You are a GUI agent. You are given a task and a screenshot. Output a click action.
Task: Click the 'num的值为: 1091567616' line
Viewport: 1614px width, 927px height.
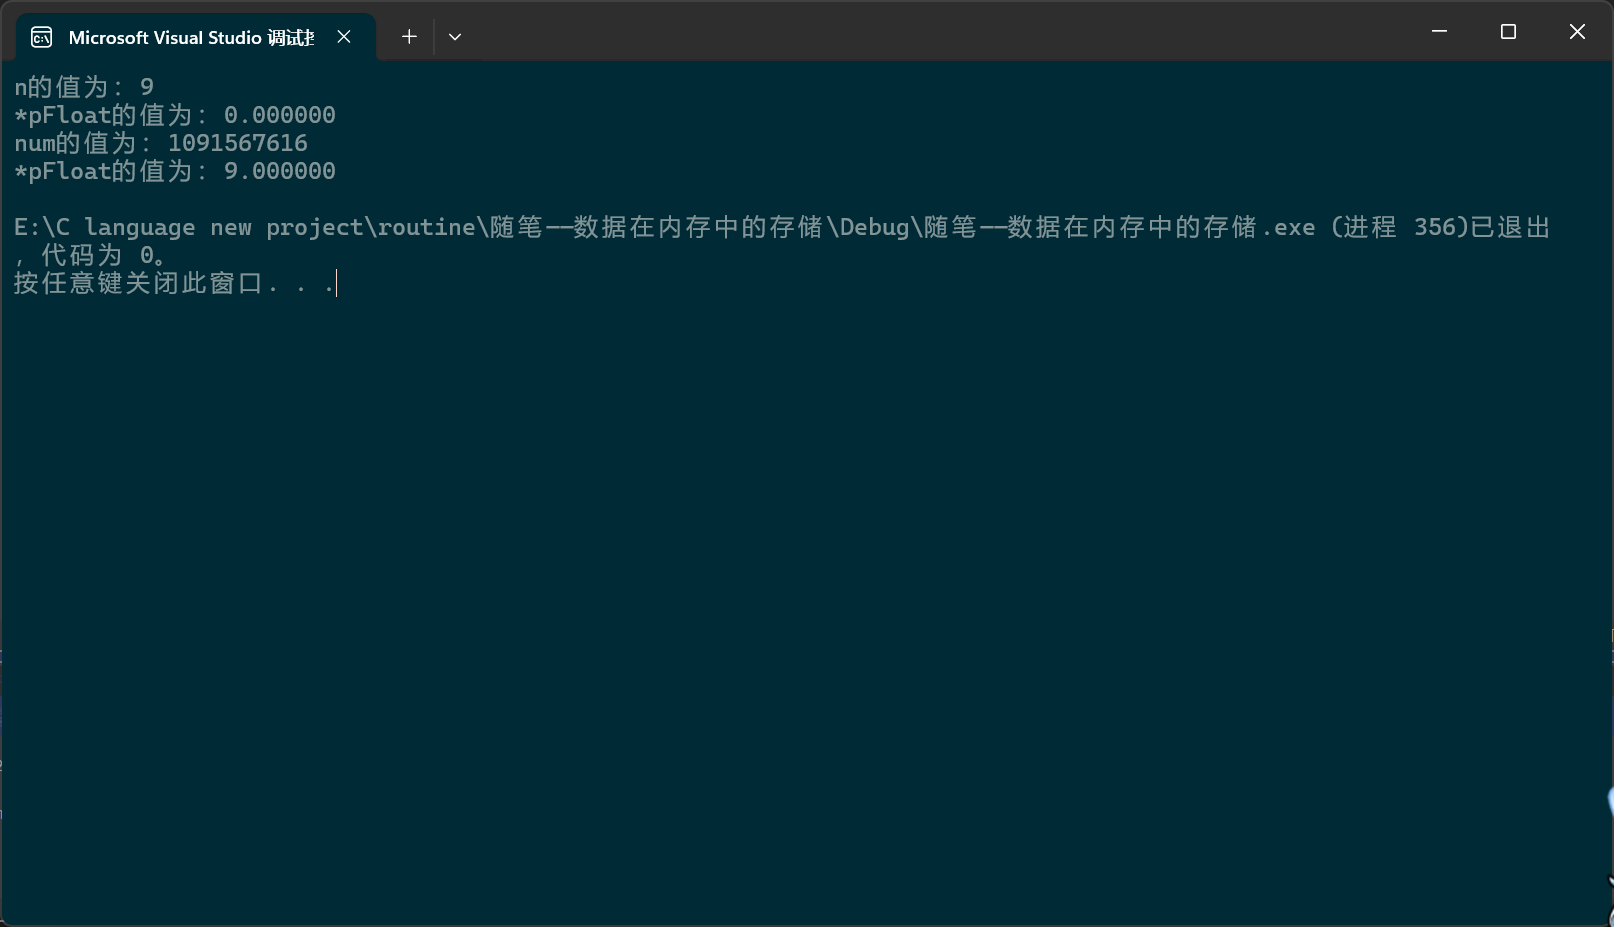point(161,143)
